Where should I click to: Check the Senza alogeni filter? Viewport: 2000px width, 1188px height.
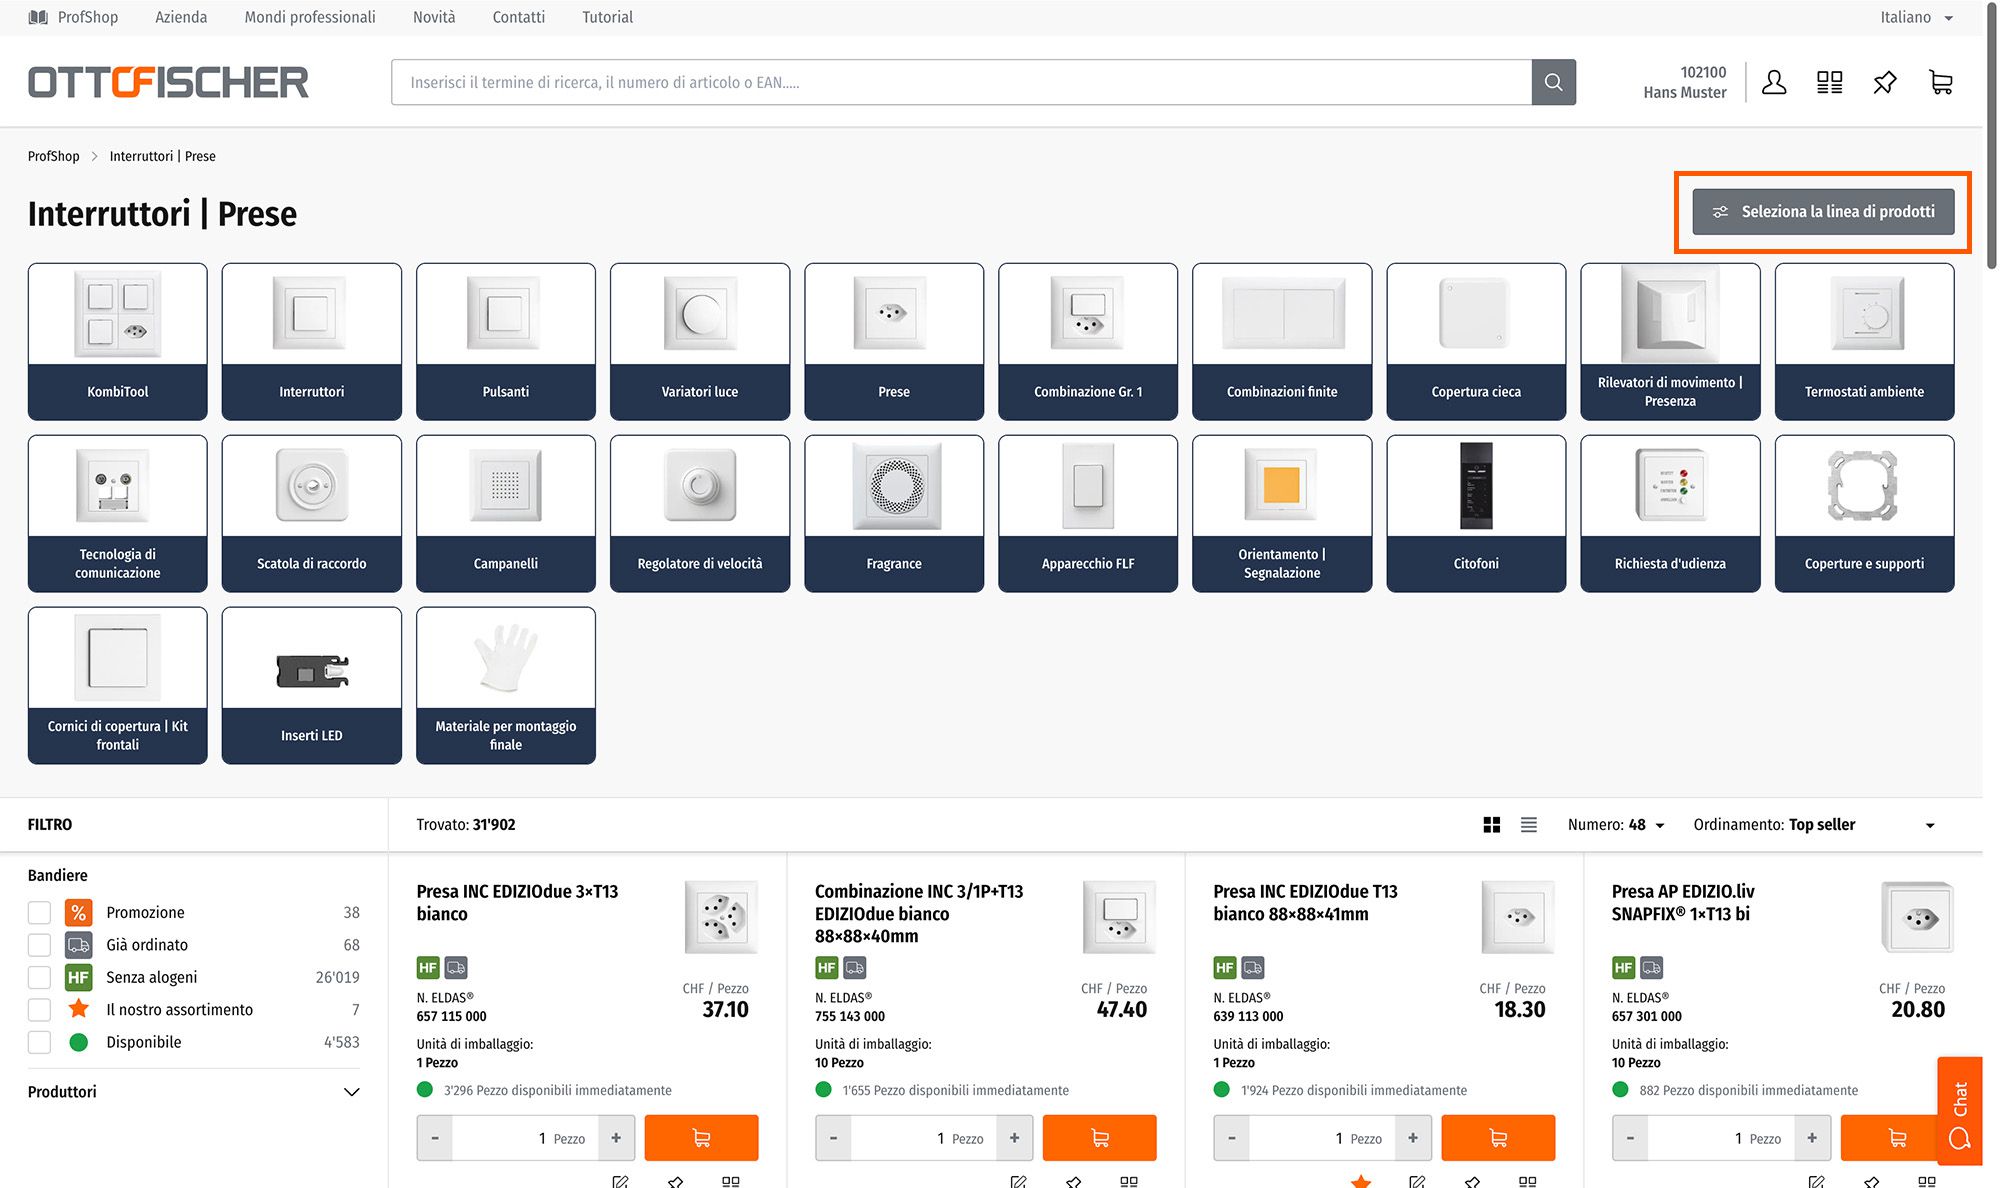(39, 977)
